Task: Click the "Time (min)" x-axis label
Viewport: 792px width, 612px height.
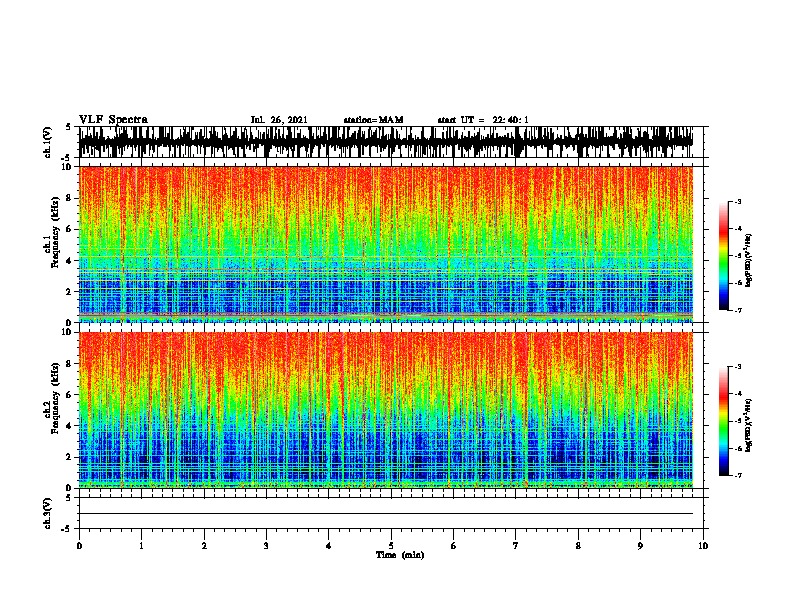Action: point(400,555)
